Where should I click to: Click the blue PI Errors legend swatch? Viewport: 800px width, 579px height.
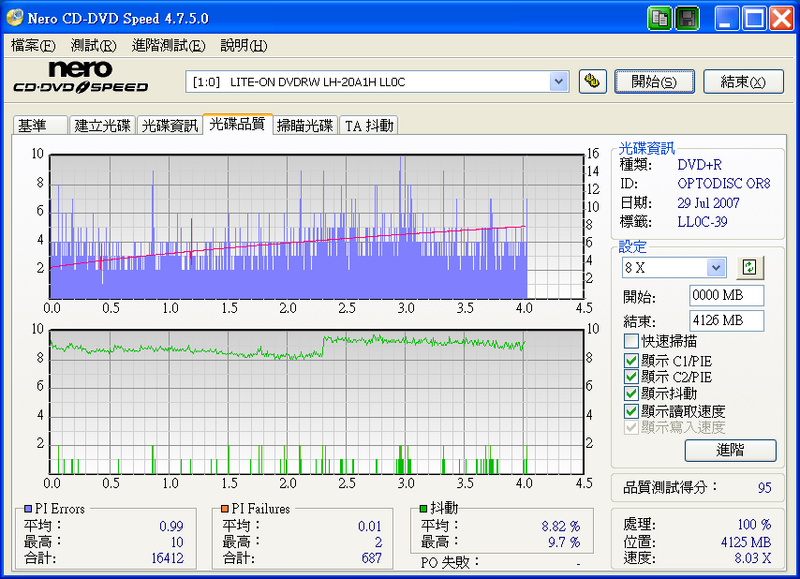tap(28, 509)
